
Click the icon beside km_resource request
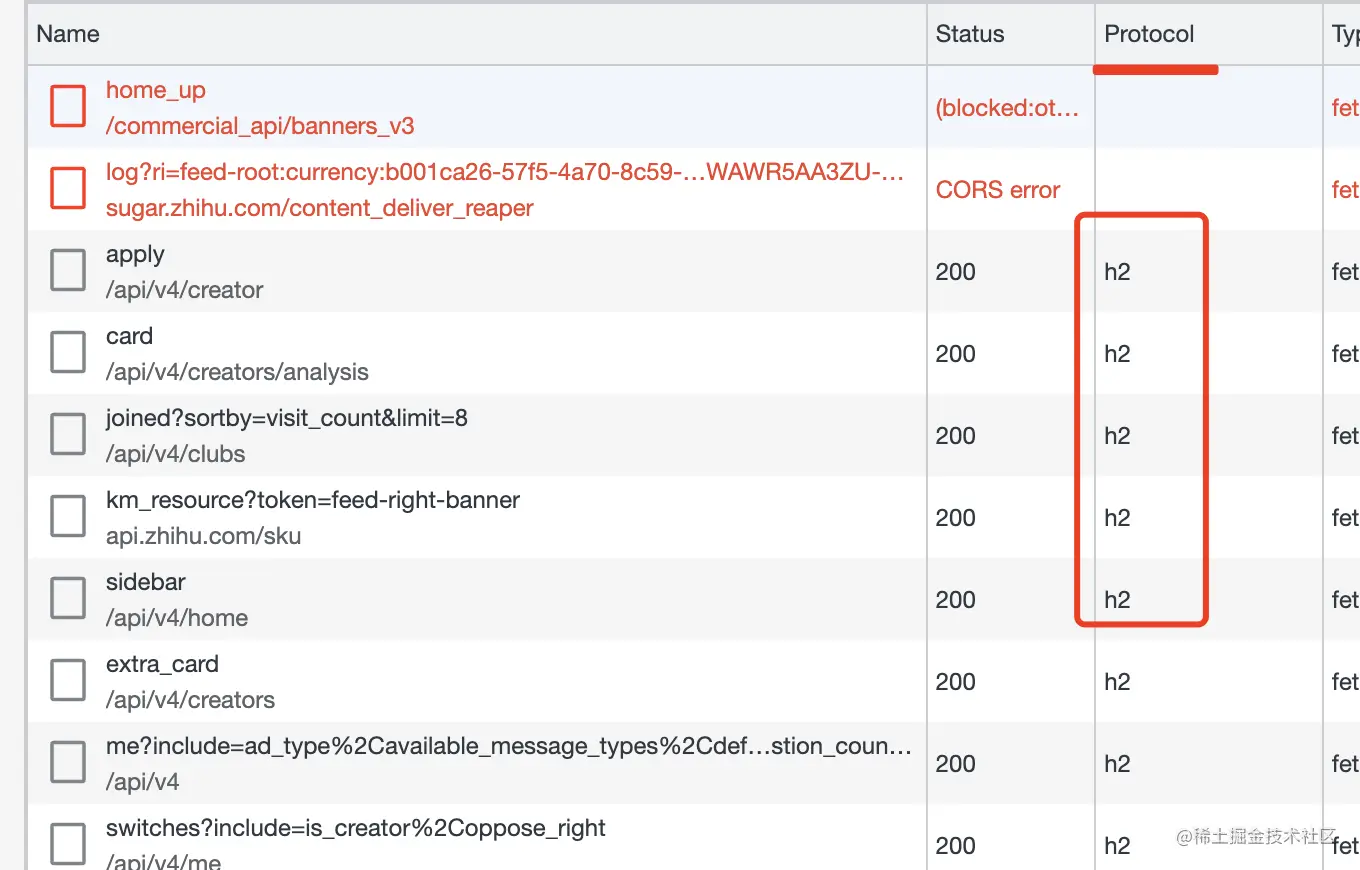point(68,516)
